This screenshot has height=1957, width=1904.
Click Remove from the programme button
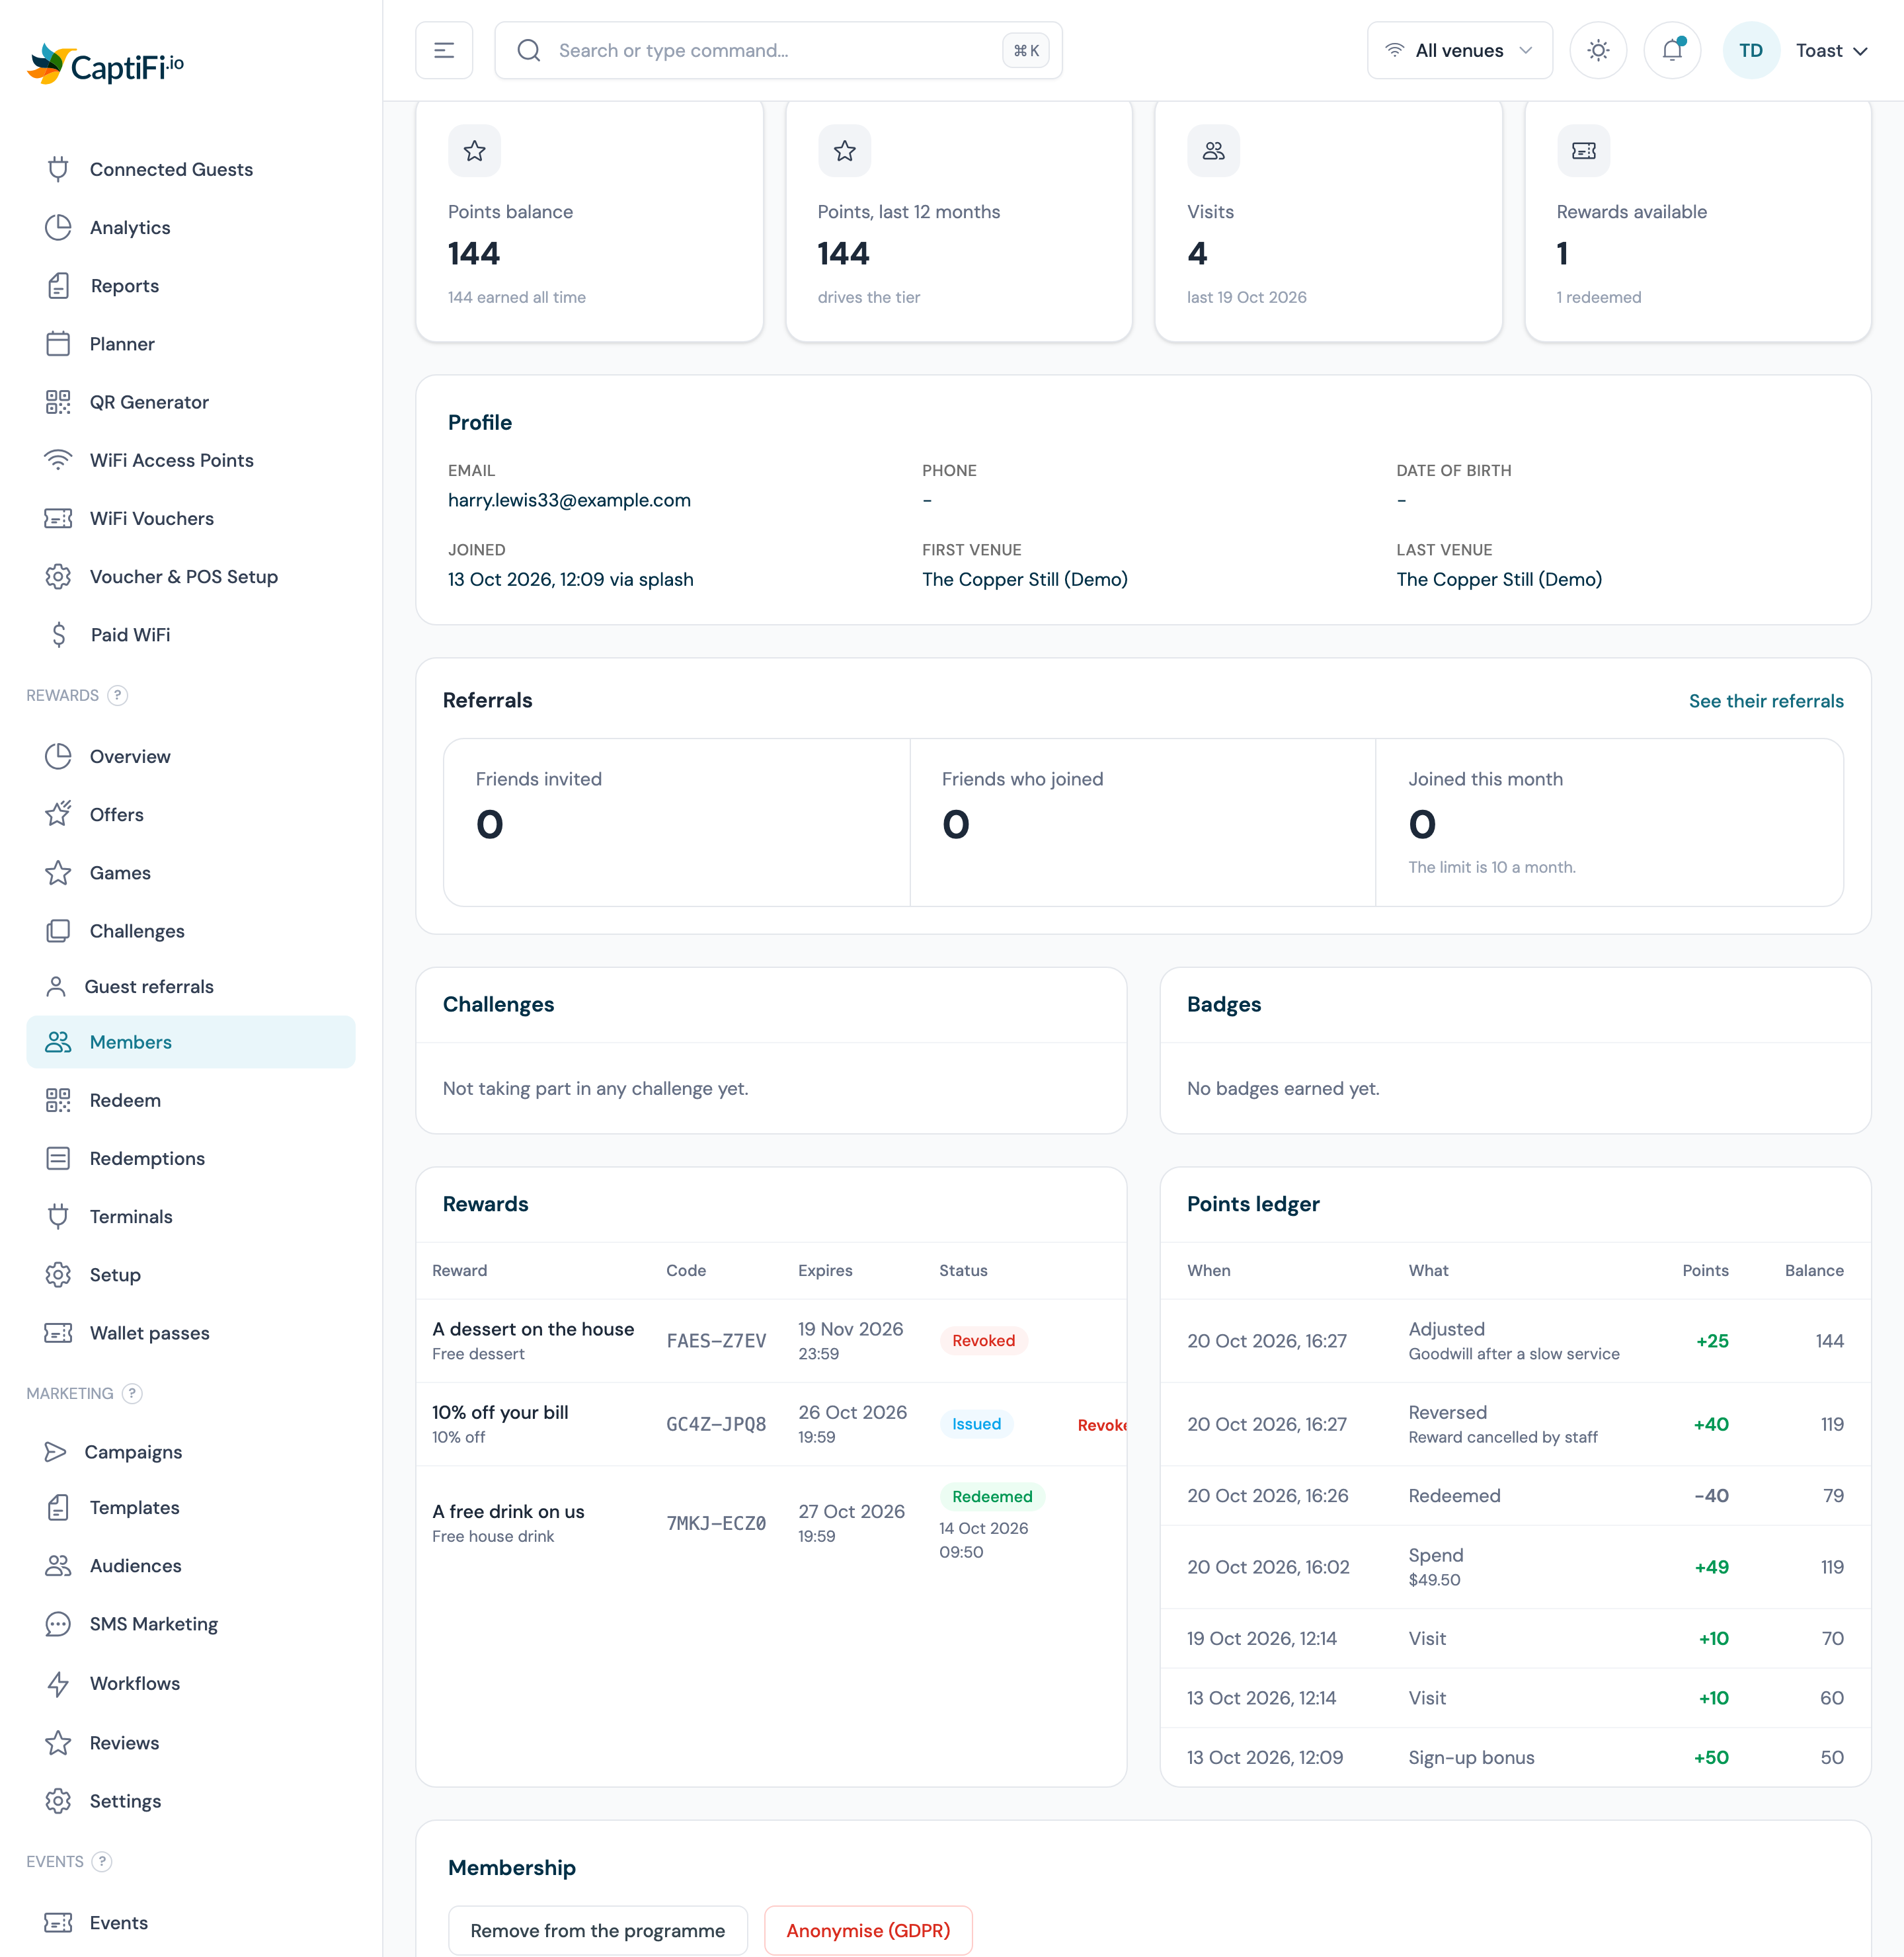pos(598,1930)
